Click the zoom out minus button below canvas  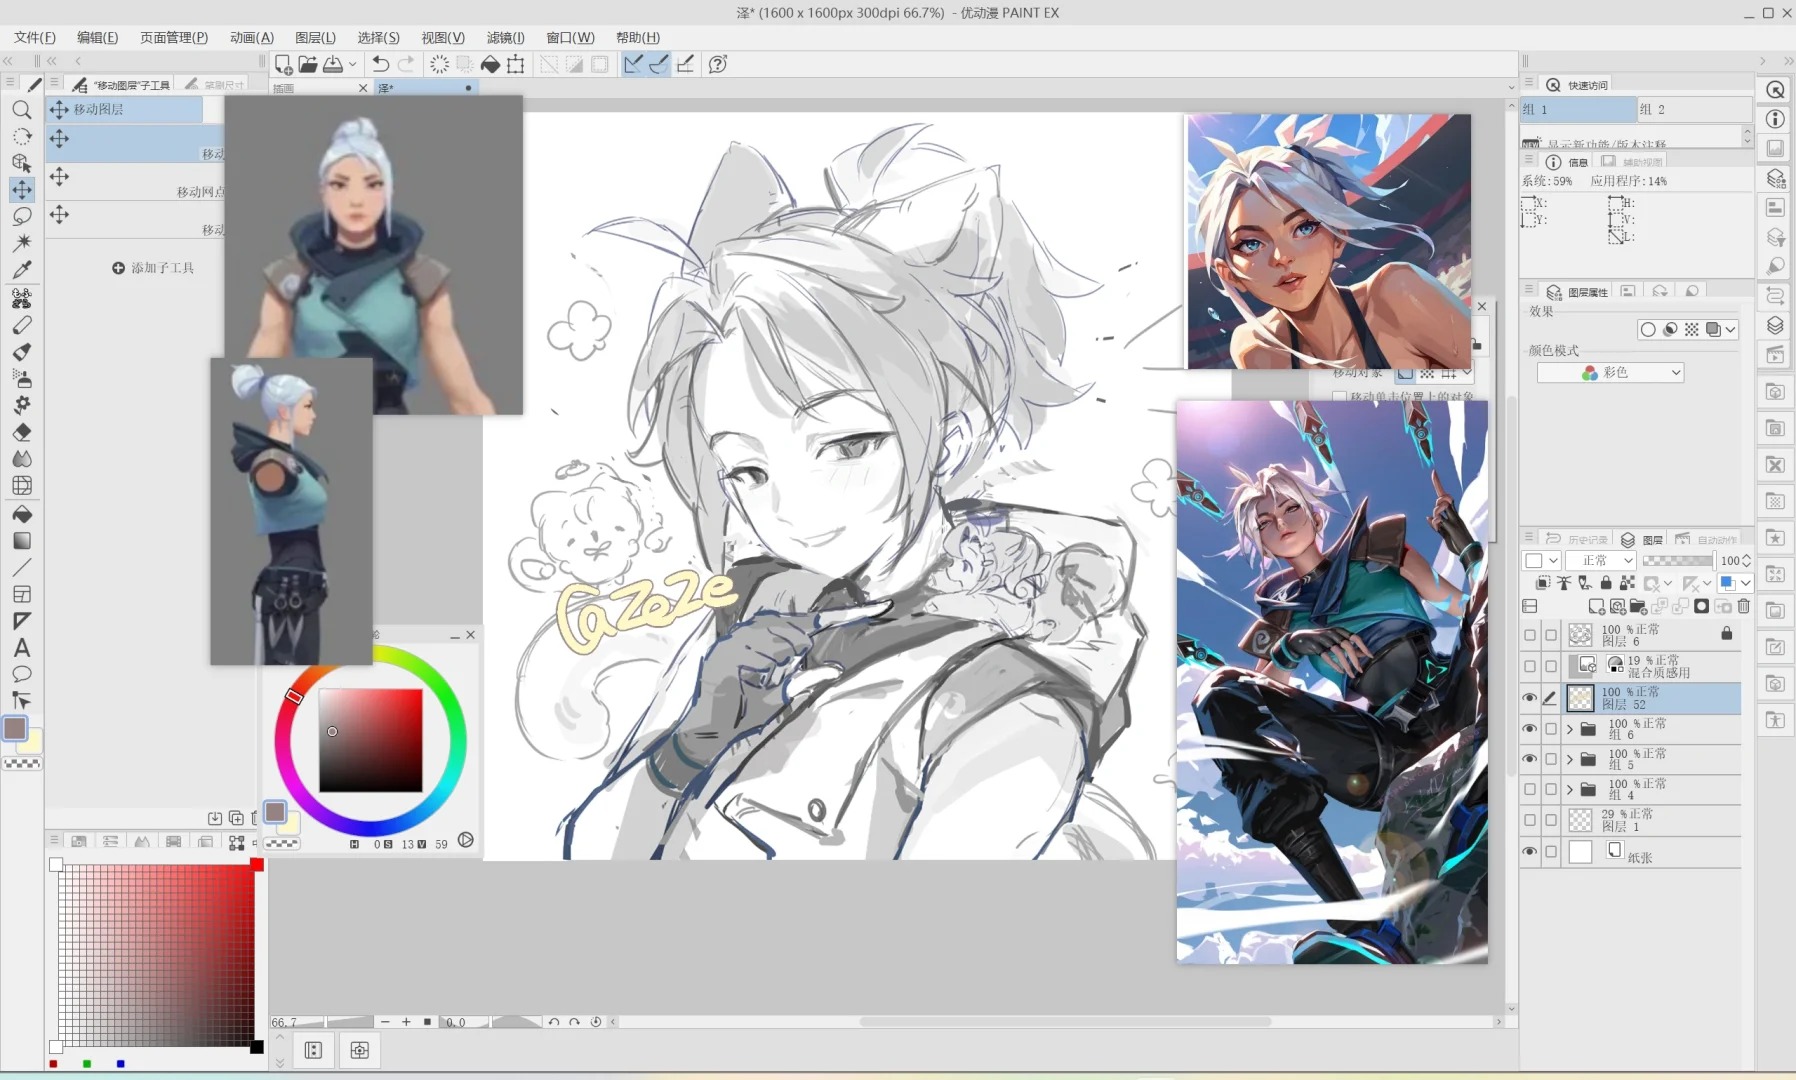pos(385,1022)
